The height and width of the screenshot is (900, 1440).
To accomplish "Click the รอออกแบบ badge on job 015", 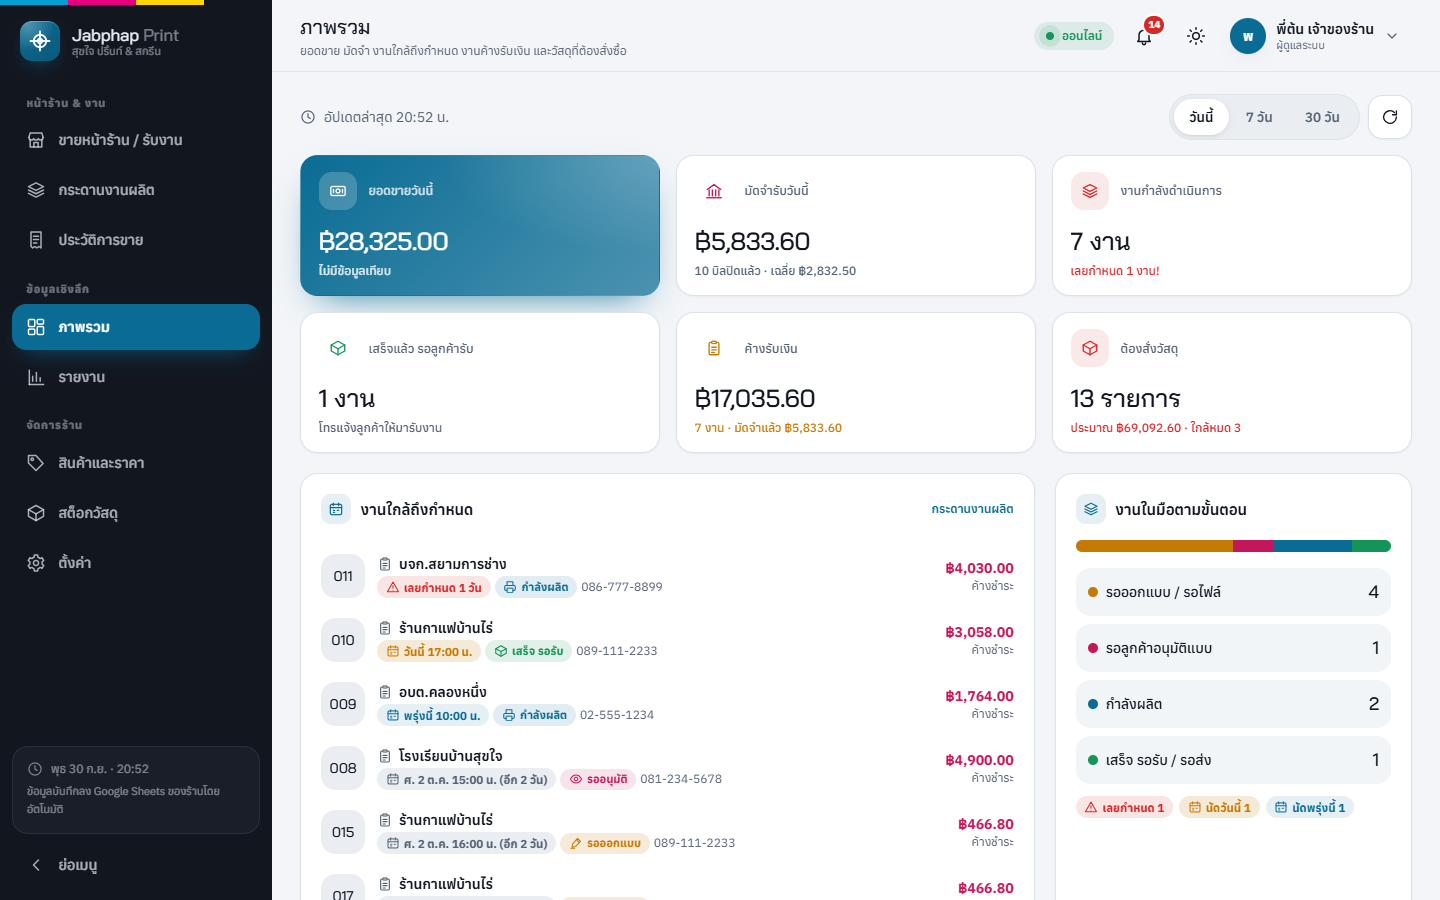I will click(604, 843).
